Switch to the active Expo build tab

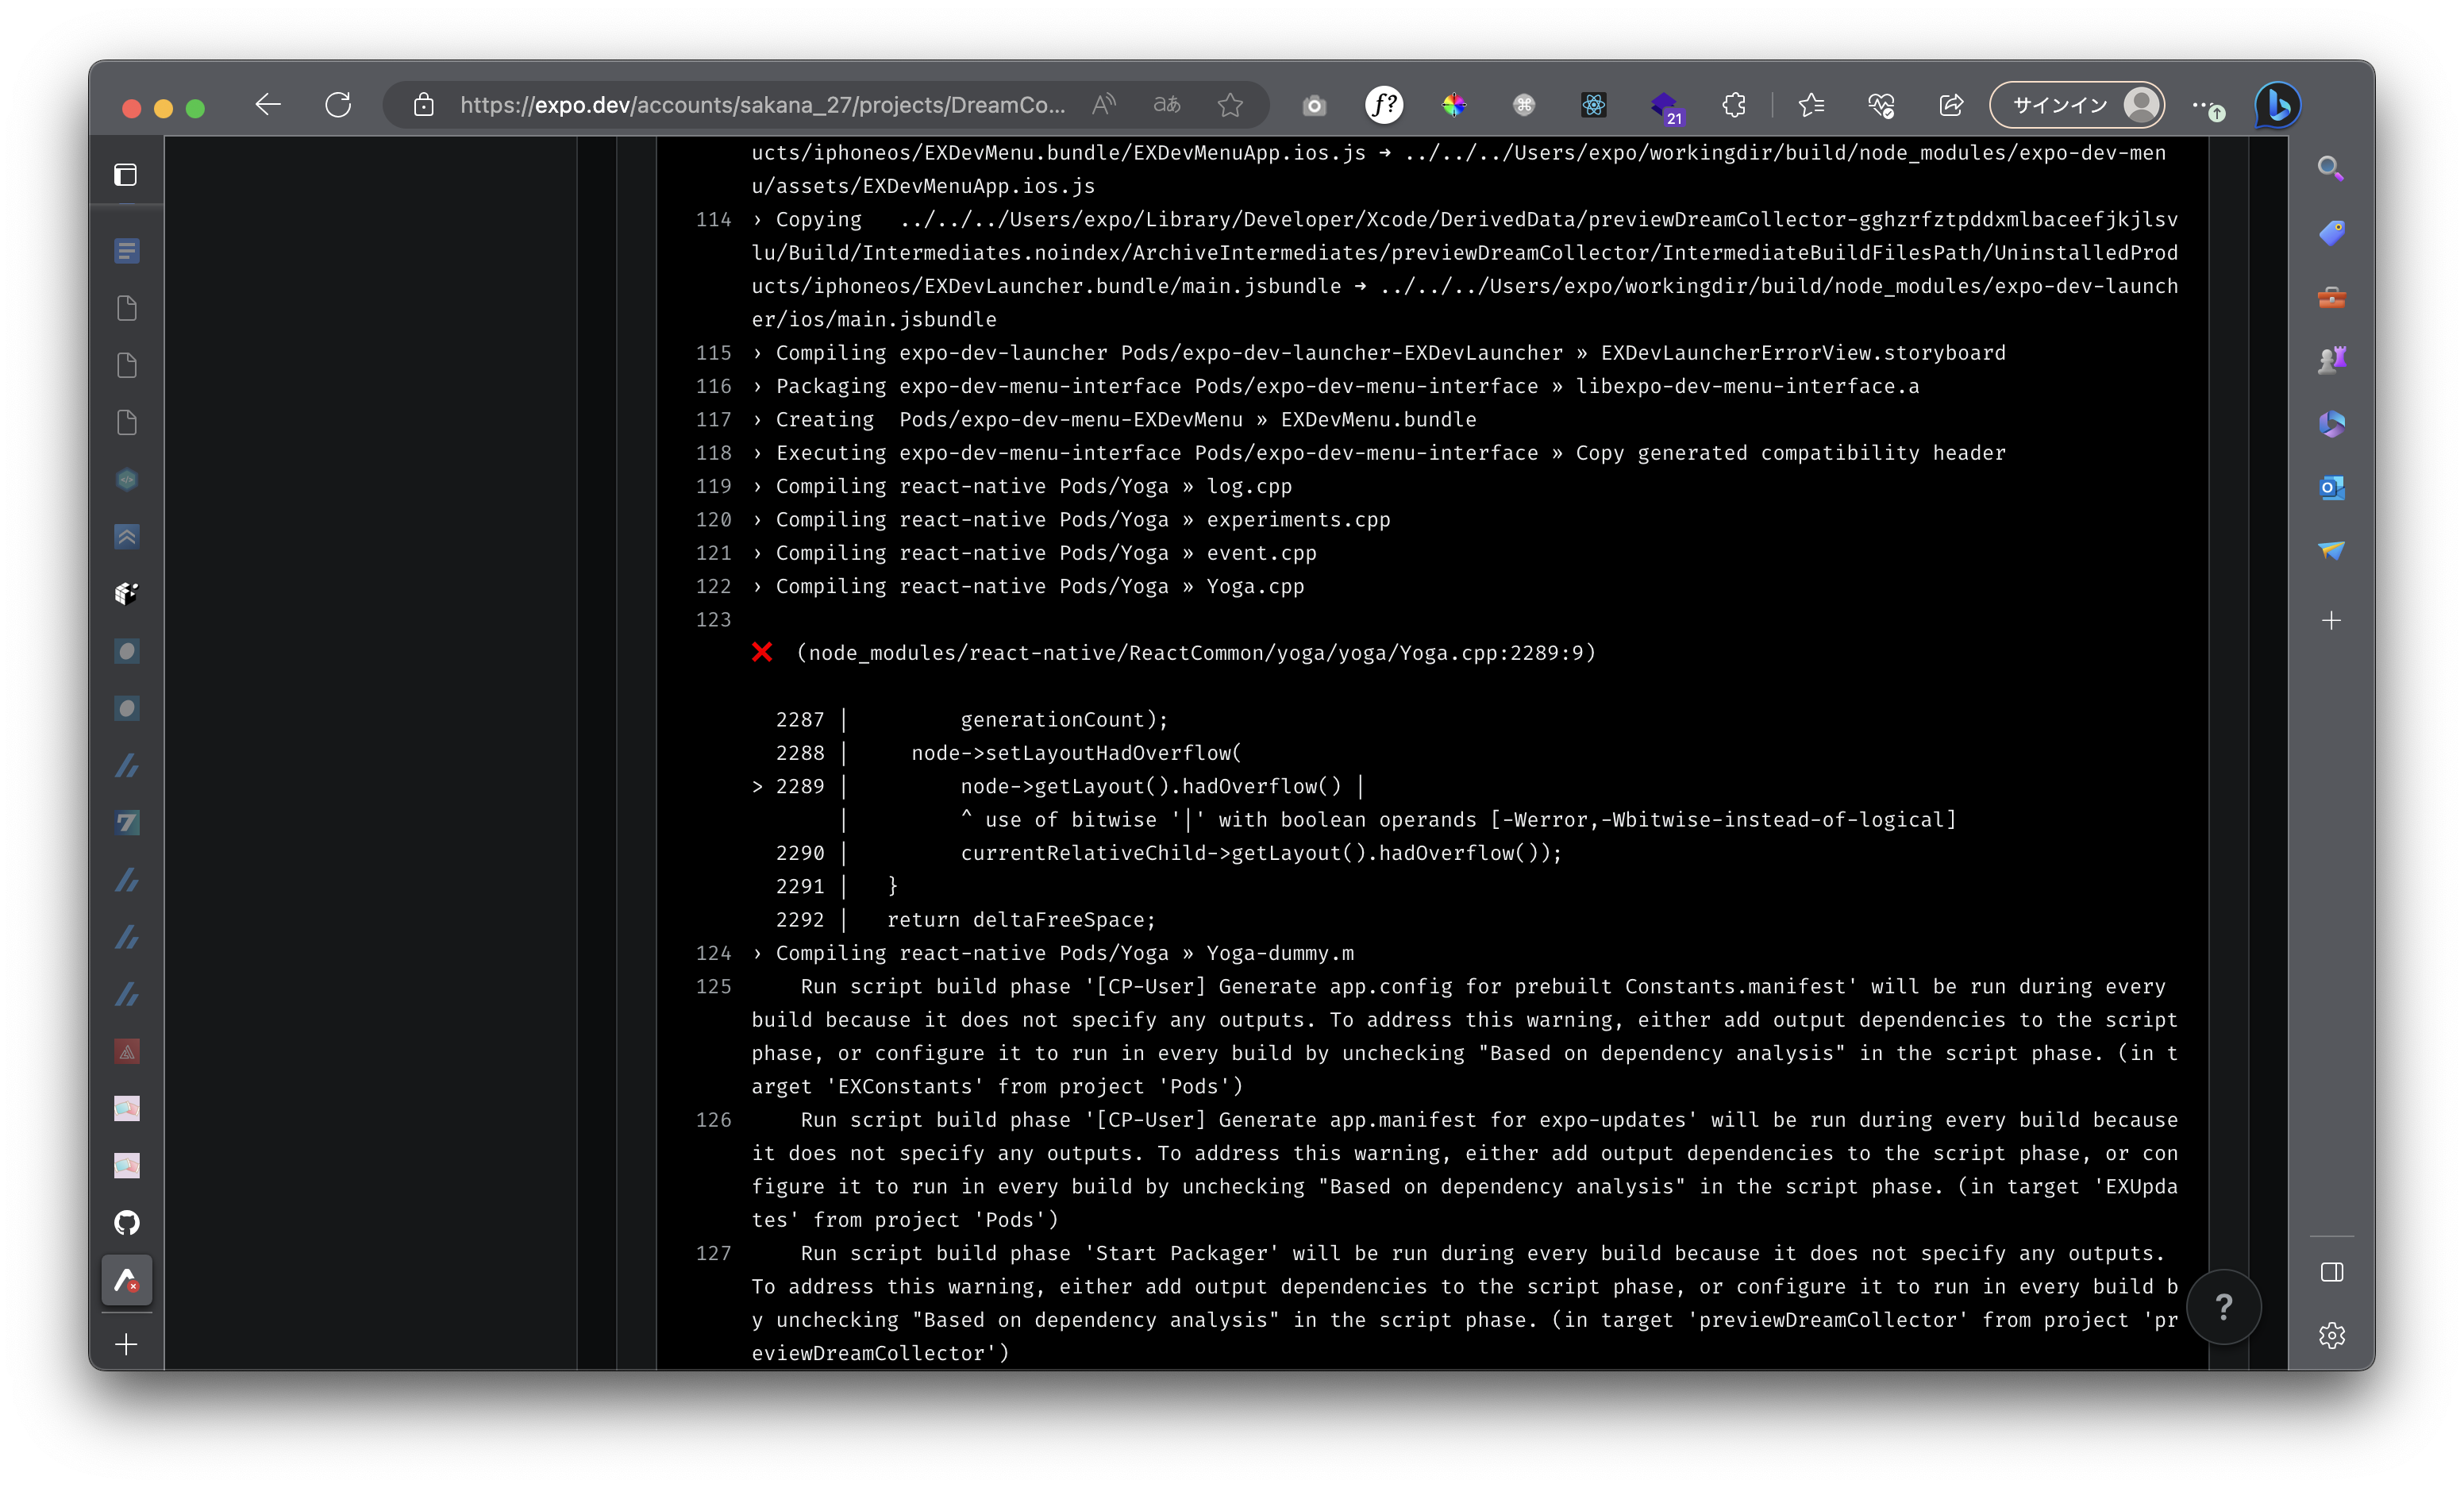tap(127, 1280)
